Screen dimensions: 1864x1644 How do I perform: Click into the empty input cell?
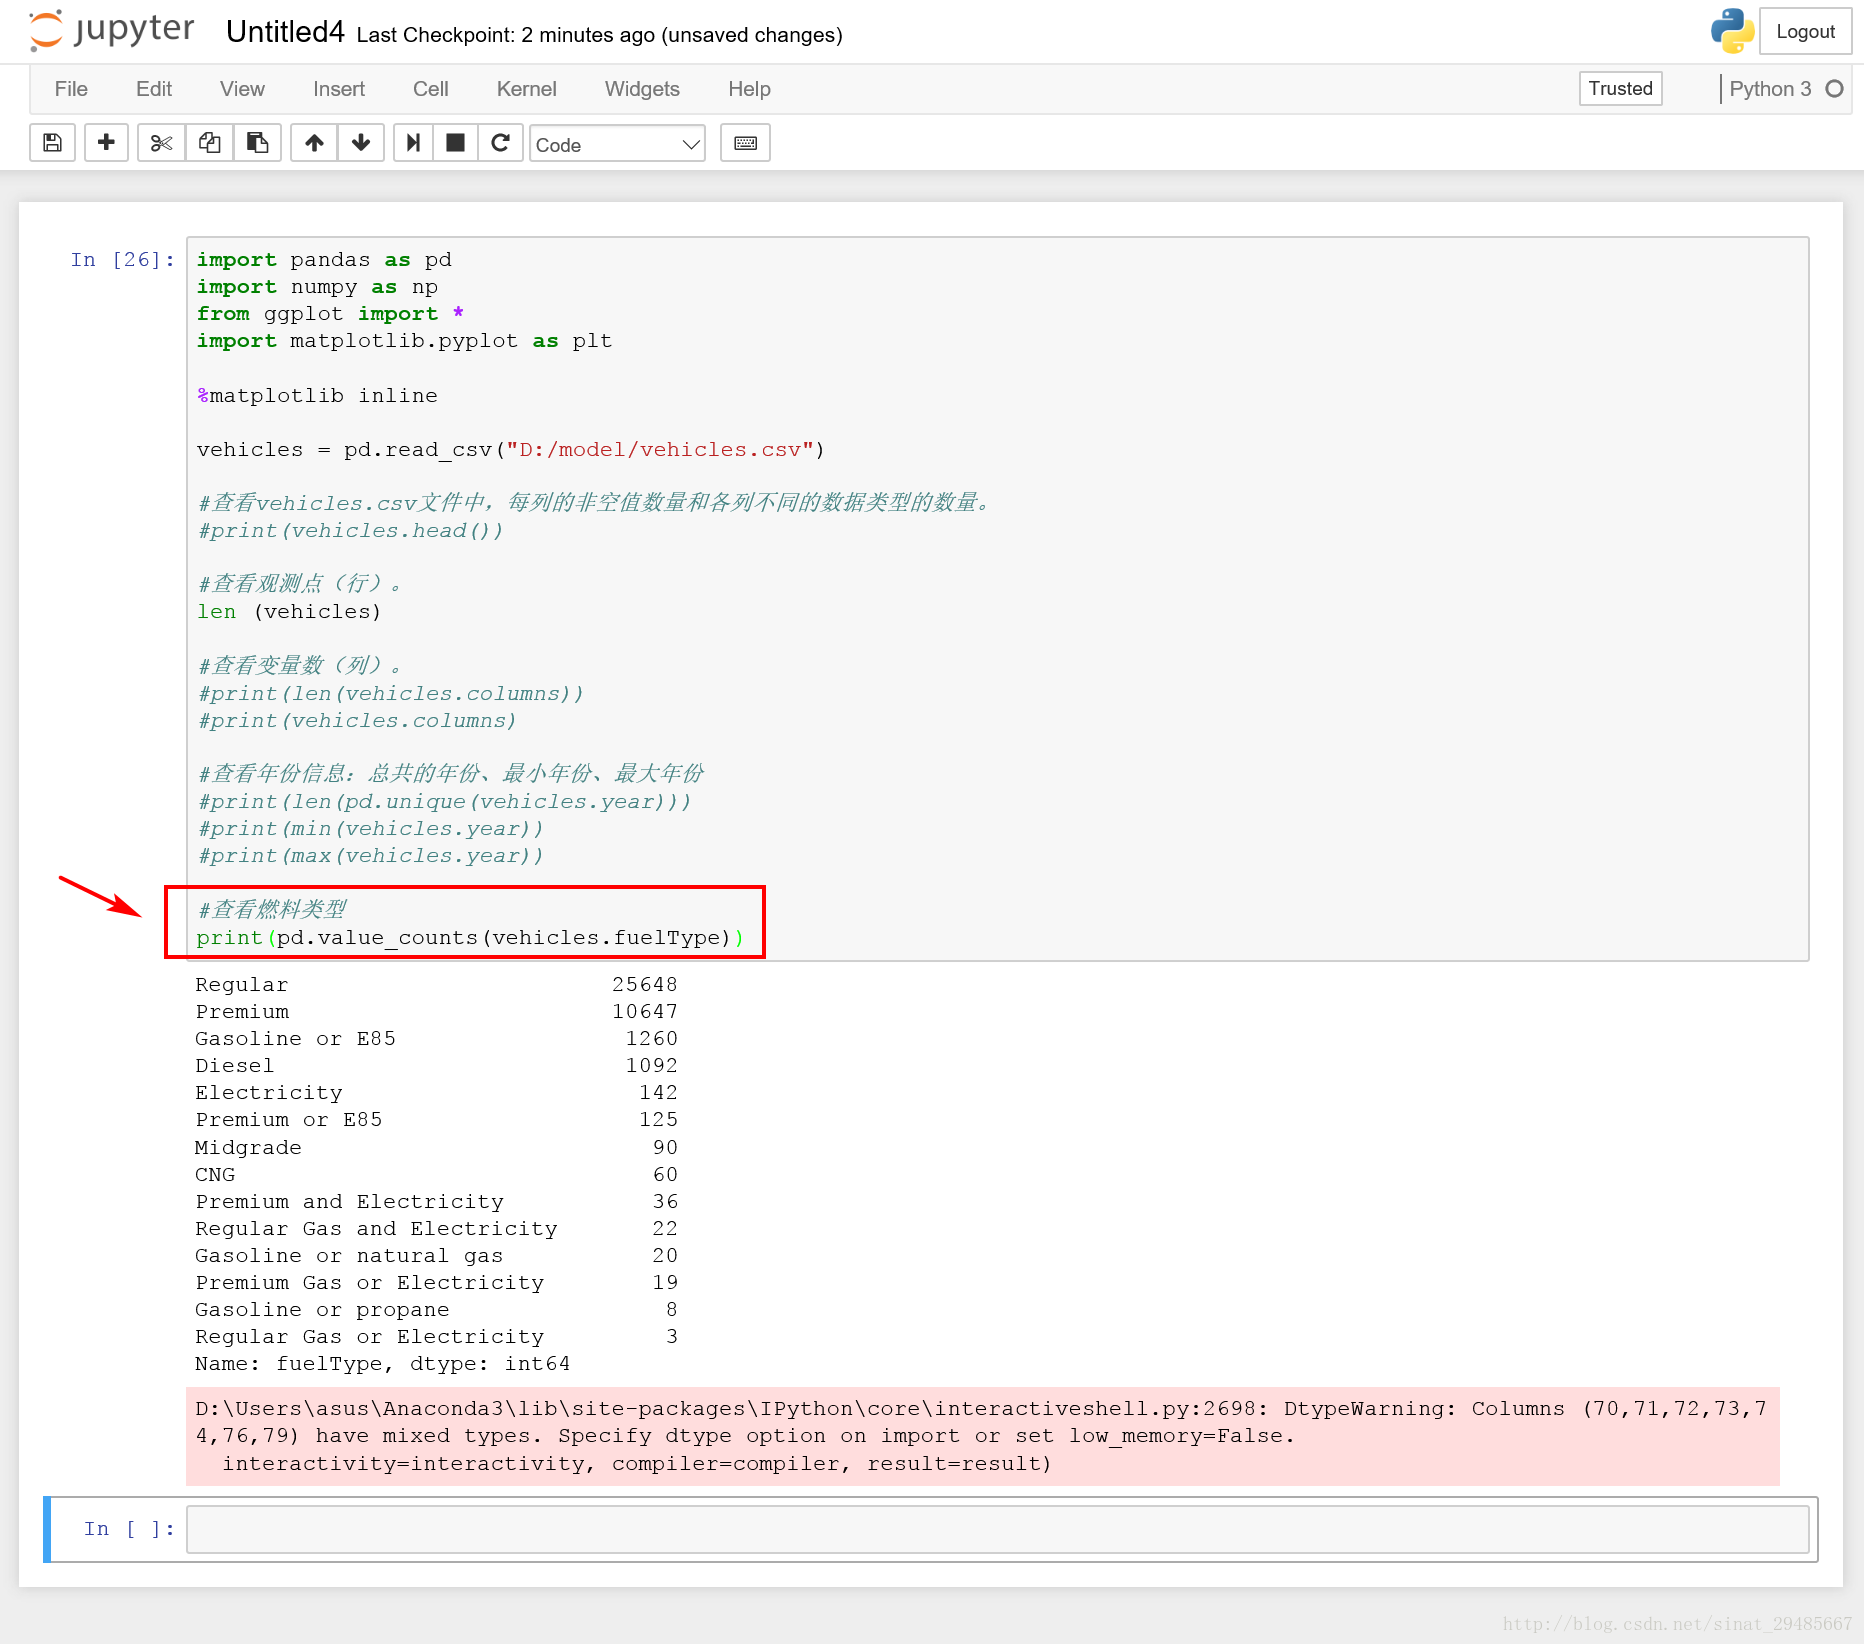click(x=997, y=1529)
